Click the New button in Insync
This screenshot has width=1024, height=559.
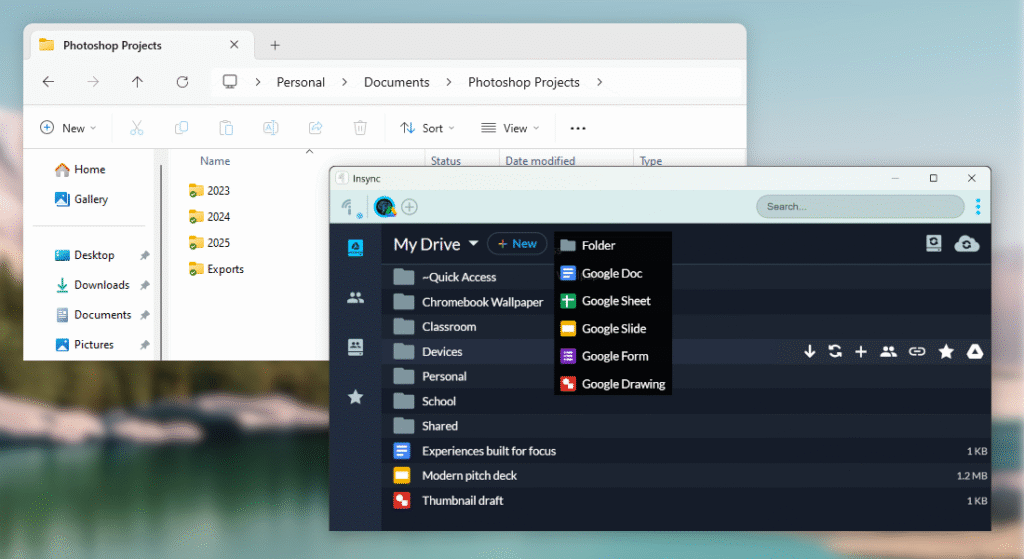[517, 244]
